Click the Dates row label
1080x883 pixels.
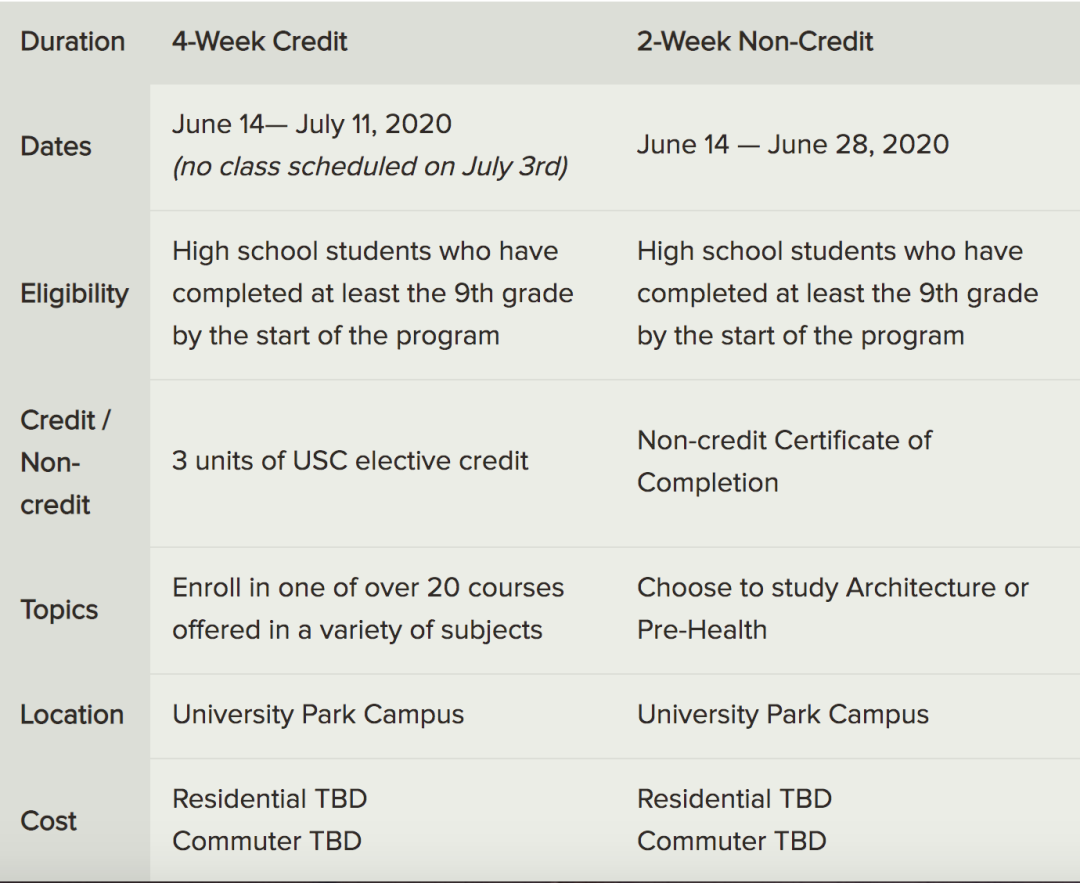(x=55, y=146)
